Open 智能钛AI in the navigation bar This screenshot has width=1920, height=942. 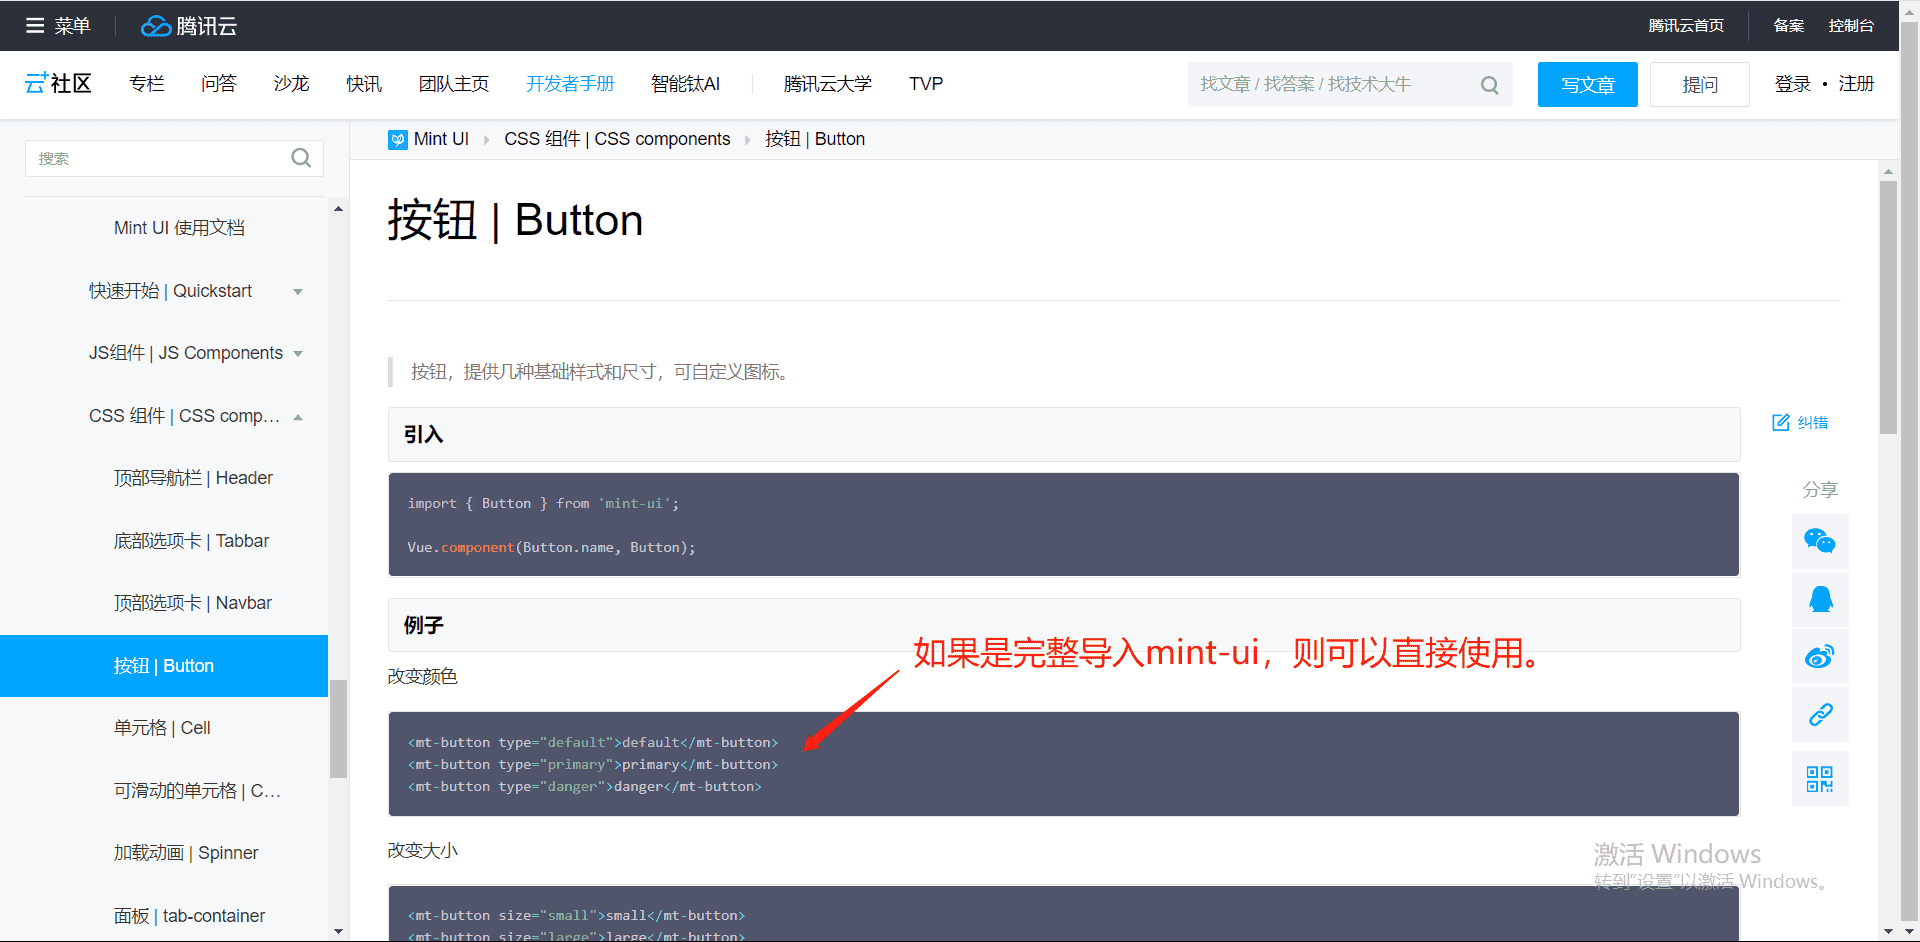(685, 84)
